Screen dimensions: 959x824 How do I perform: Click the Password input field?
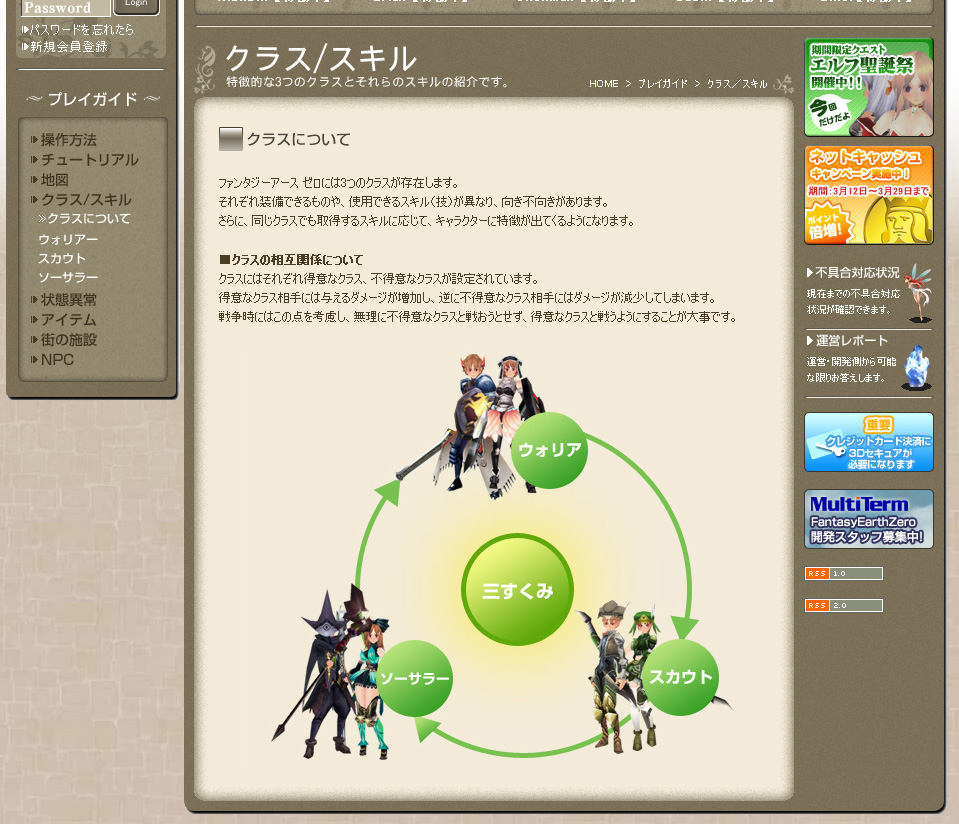65,8
